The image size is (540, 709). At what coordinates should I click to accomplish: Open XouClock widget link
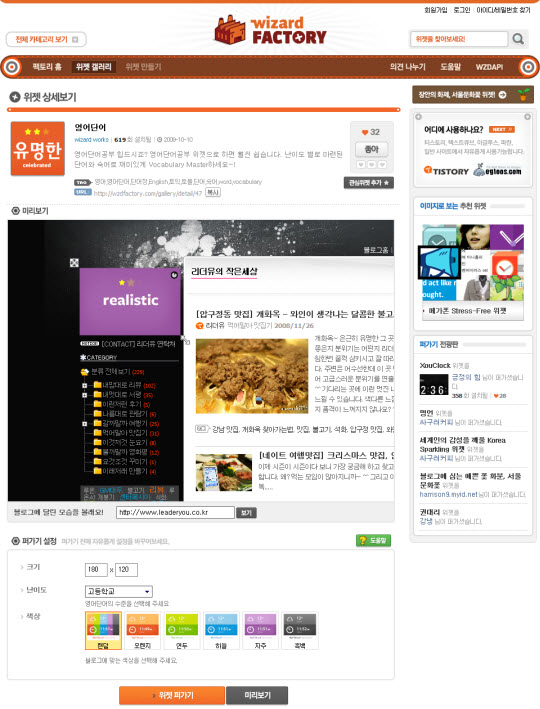[x=435, y=365]
